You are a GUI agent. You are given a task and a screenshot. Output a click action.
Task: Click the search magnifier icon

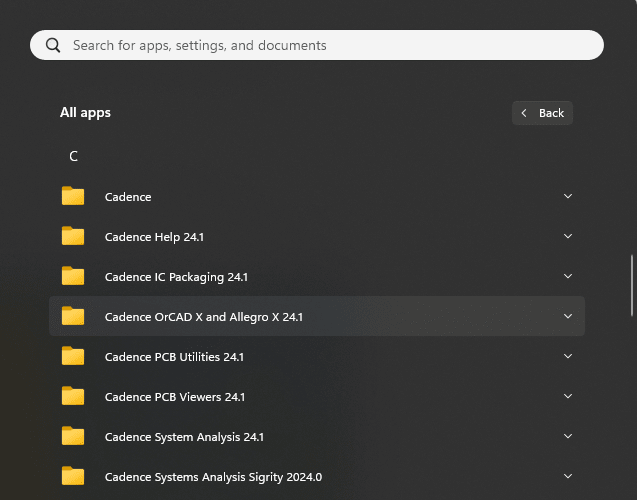pos(53,45)
